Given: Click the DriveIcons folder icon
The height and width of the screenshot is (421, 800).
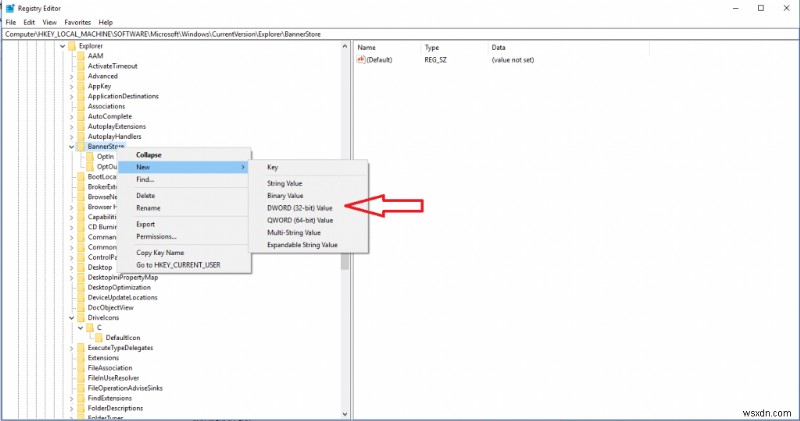Looking at the screenshot, I should (81, 318).
